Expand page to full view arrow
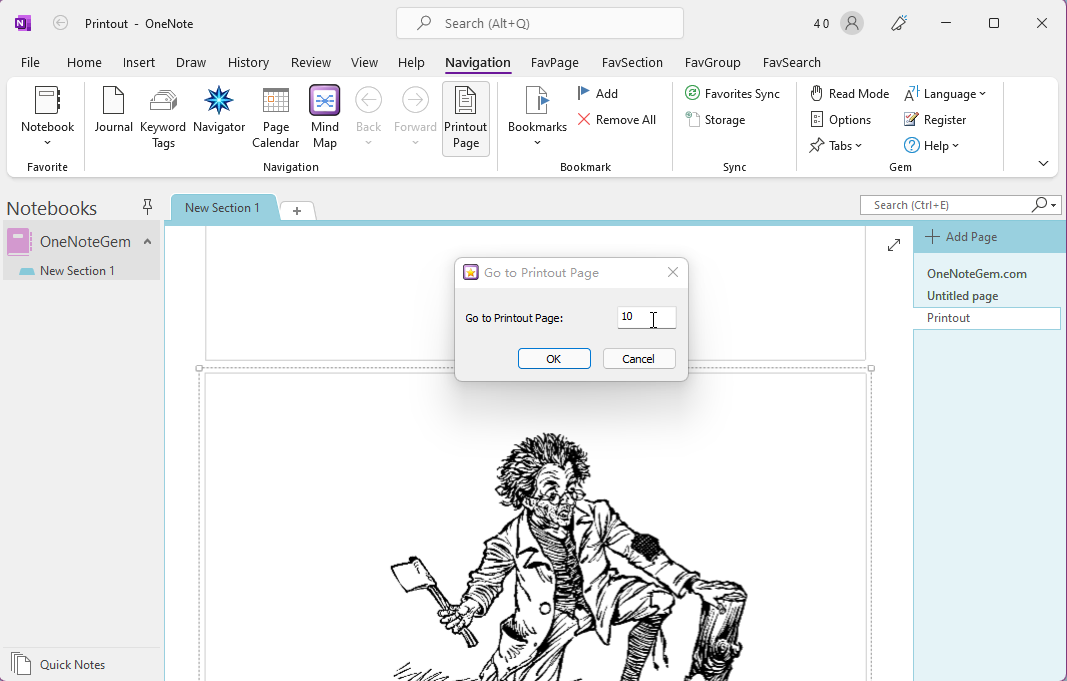Viewport: 1067px width, 681px height. pyautogui.click(x=893, y=245)
